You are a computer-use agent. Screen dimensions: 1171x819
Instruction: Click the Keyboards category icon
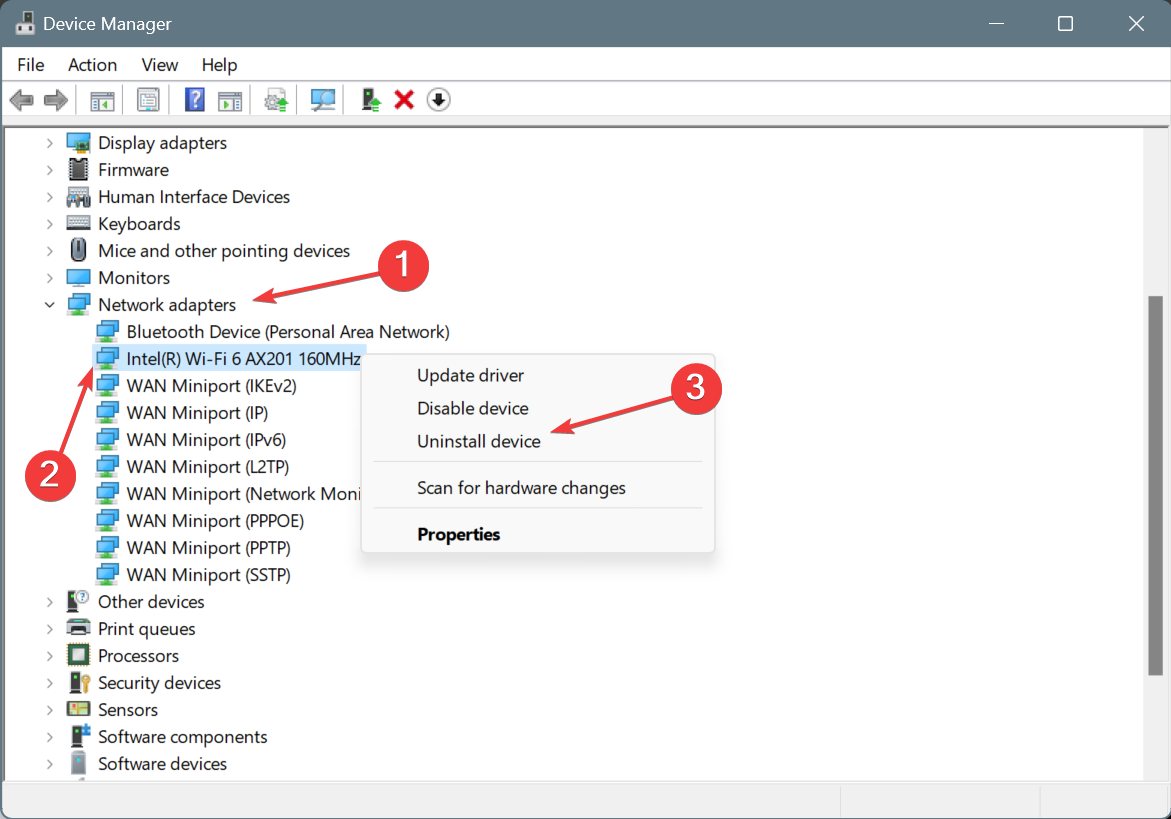click(78, 223)
